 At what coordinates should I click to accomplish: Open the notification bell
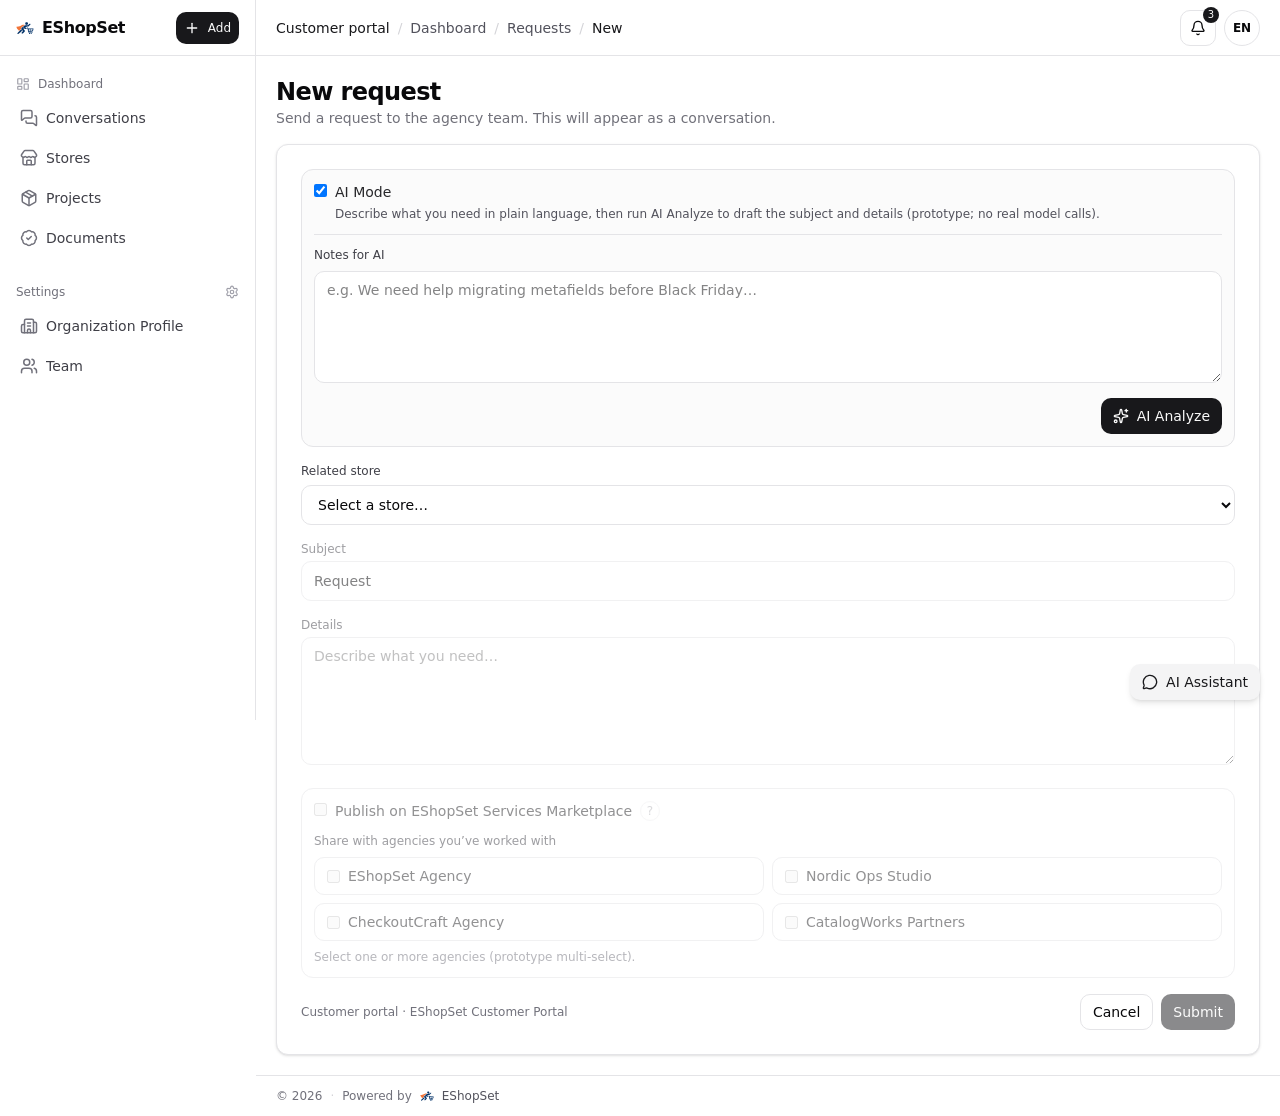pyautogui.click(x=1197, y=28)
